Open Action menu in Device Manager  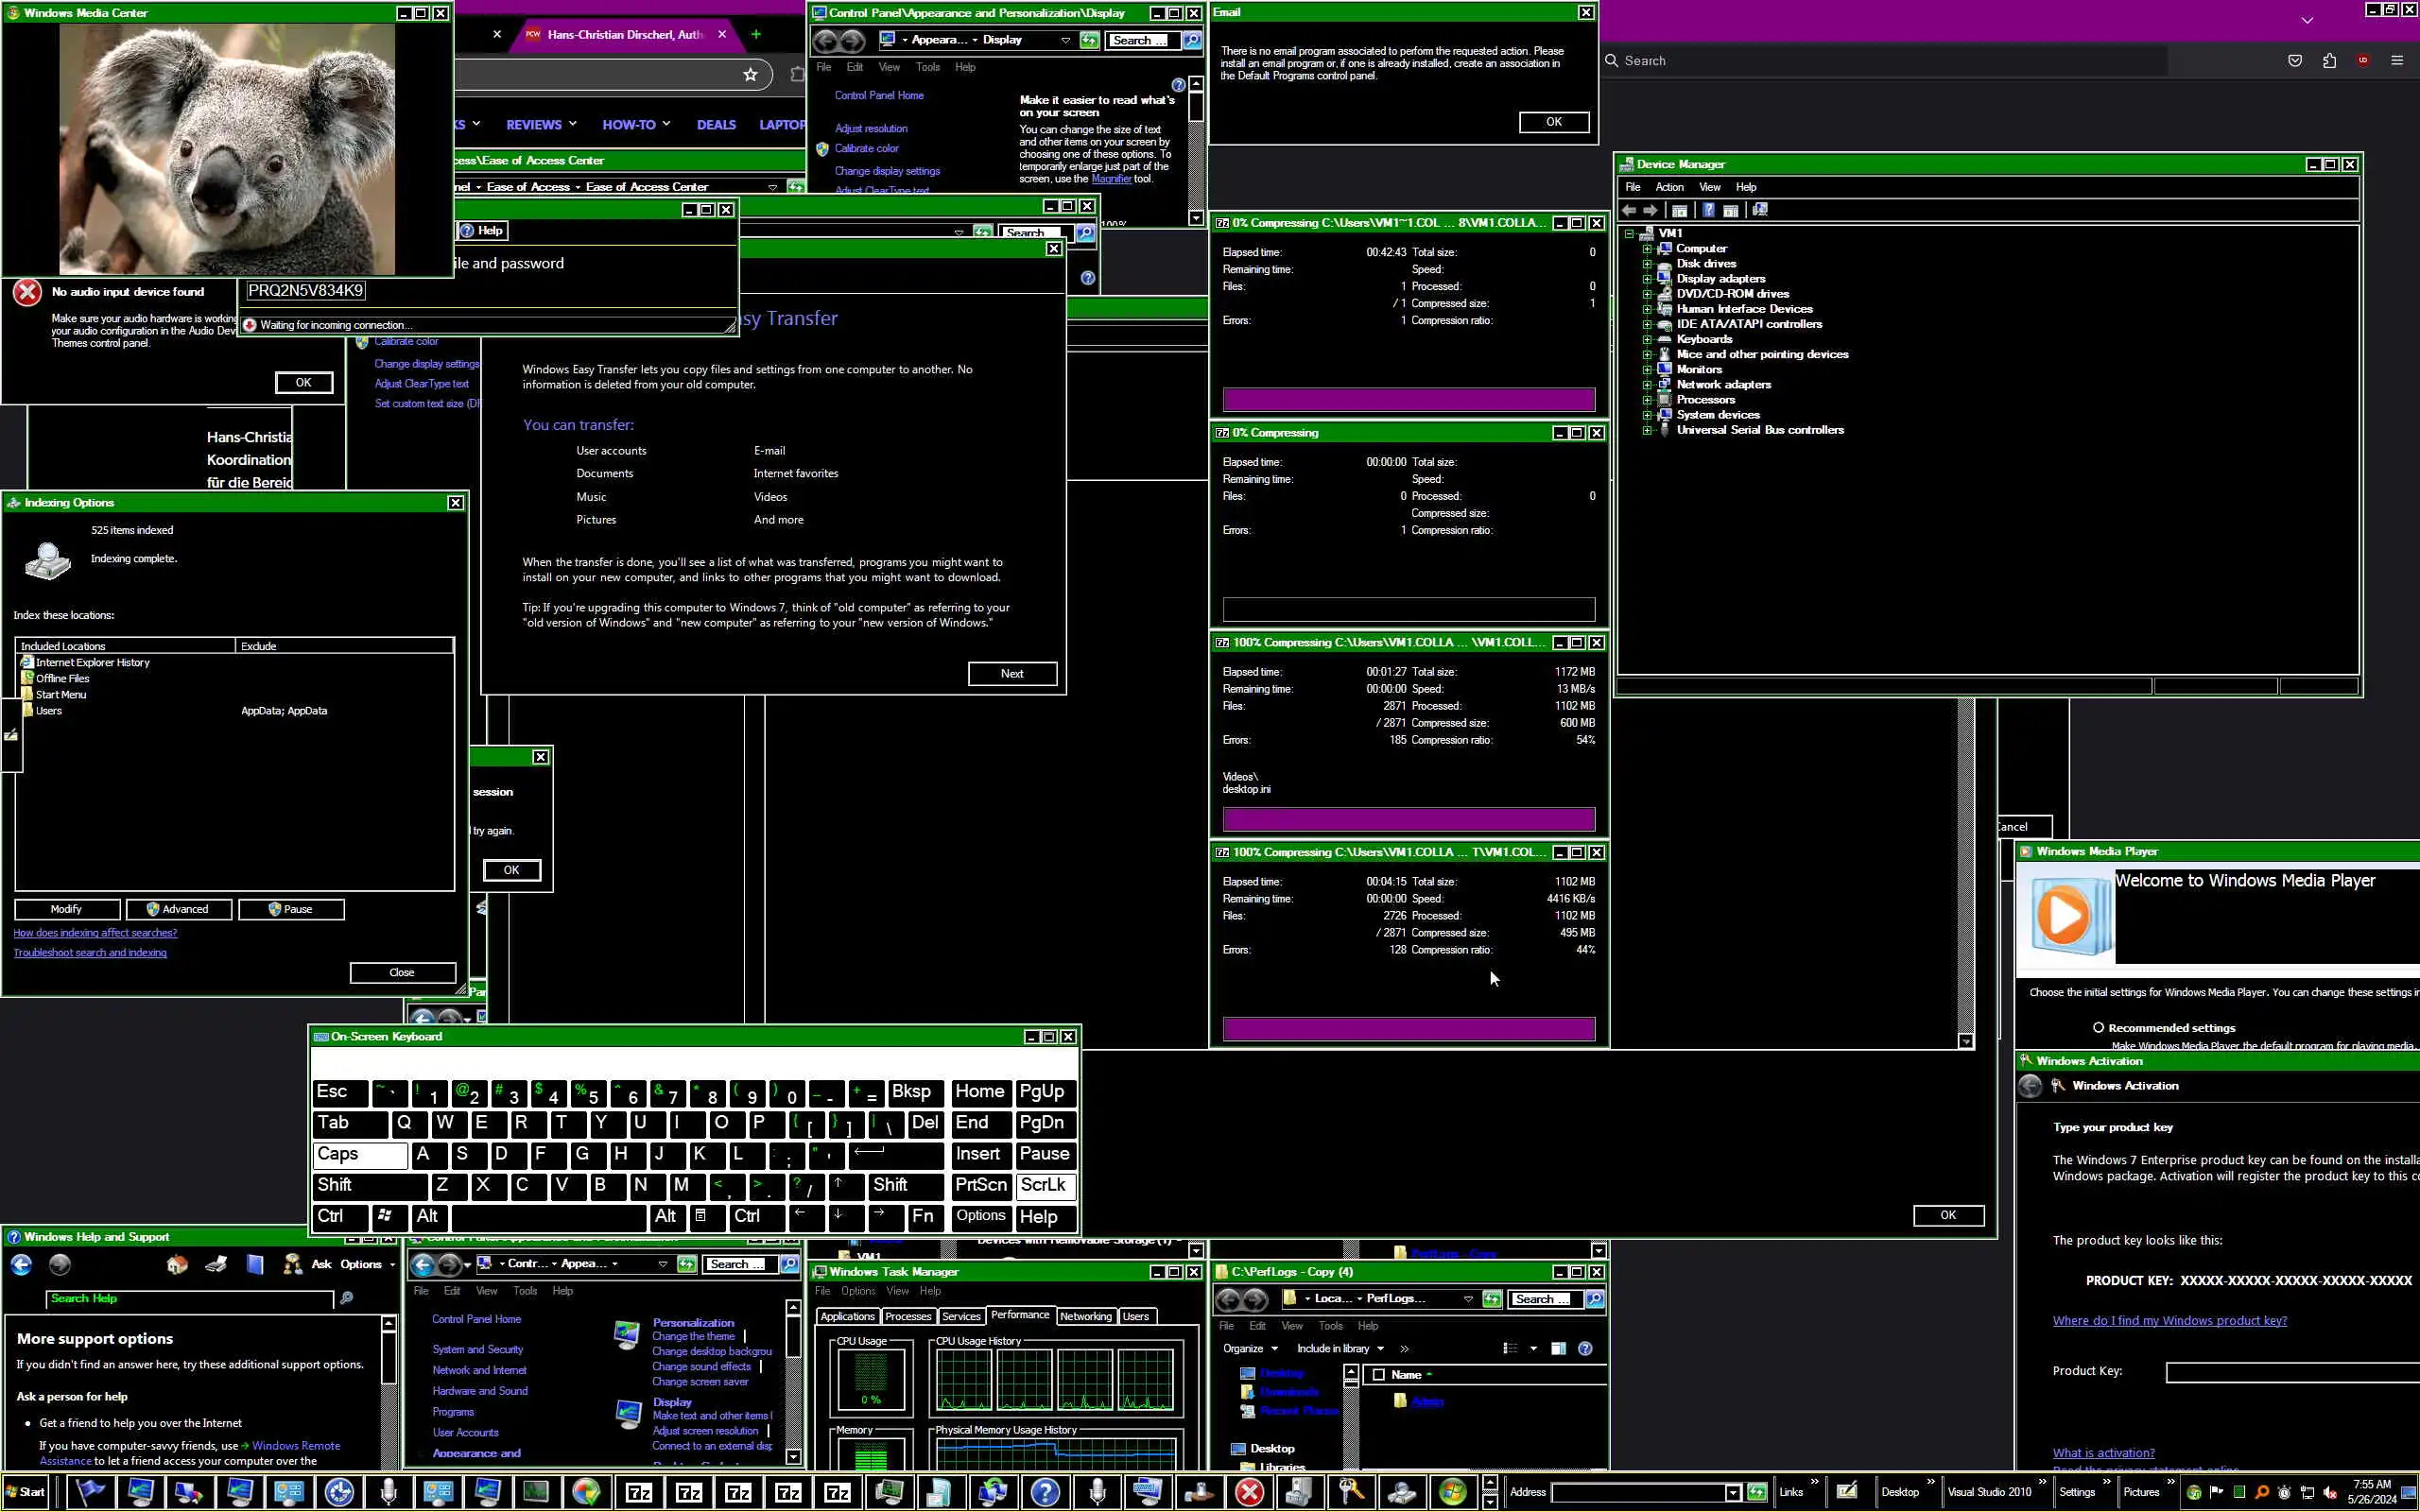coord(1669,187)
